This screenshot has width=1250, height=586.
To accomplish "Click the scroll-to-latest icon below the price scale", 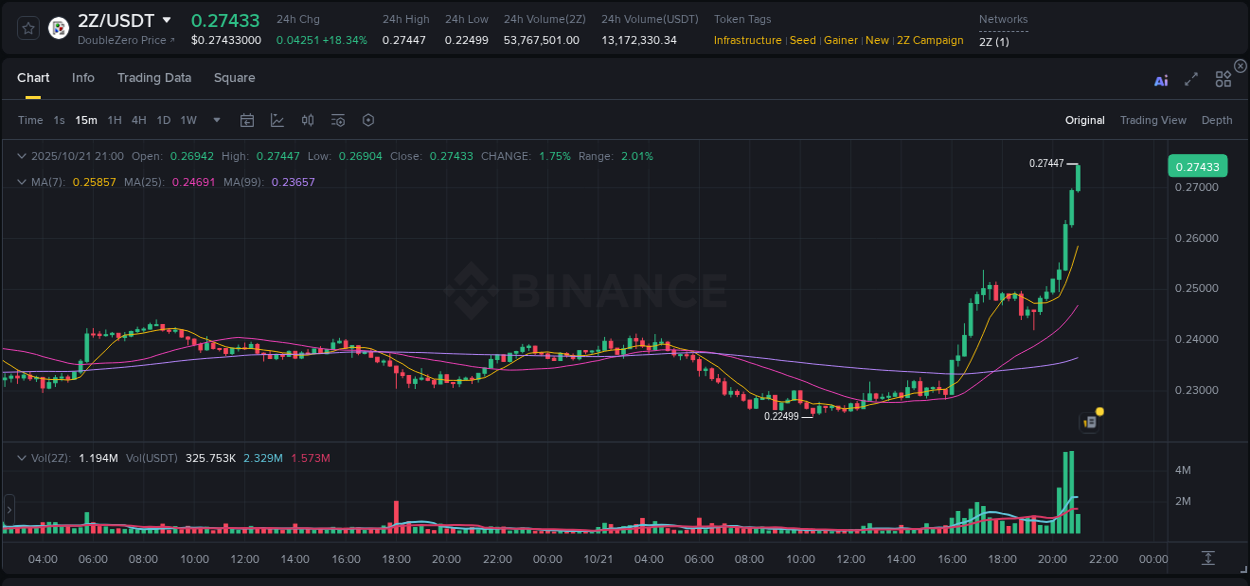I will coord(1209,560).
